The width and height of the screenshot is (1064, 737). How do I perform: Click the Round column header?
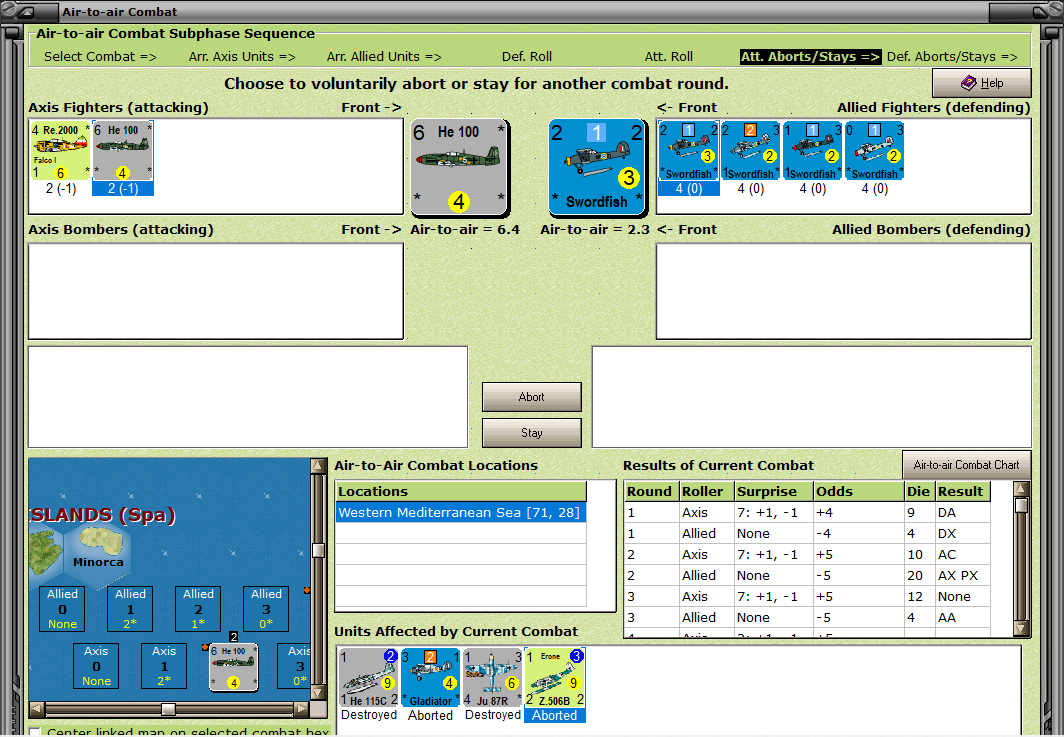[x=651, y=491]
